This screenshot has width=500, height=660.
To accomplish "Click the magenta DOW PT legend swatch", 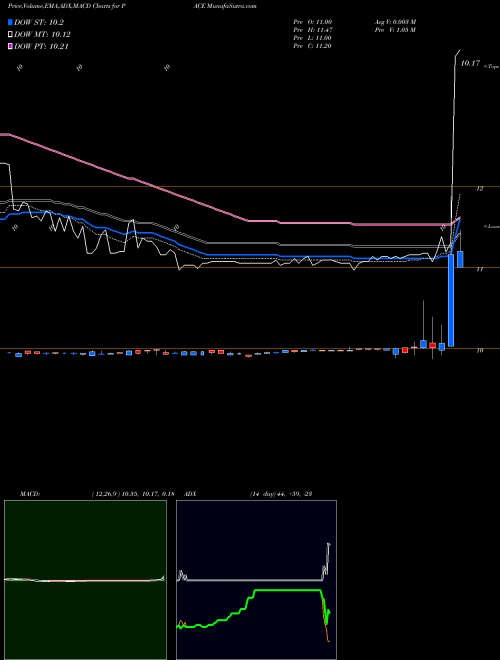I will coord(10,46).
